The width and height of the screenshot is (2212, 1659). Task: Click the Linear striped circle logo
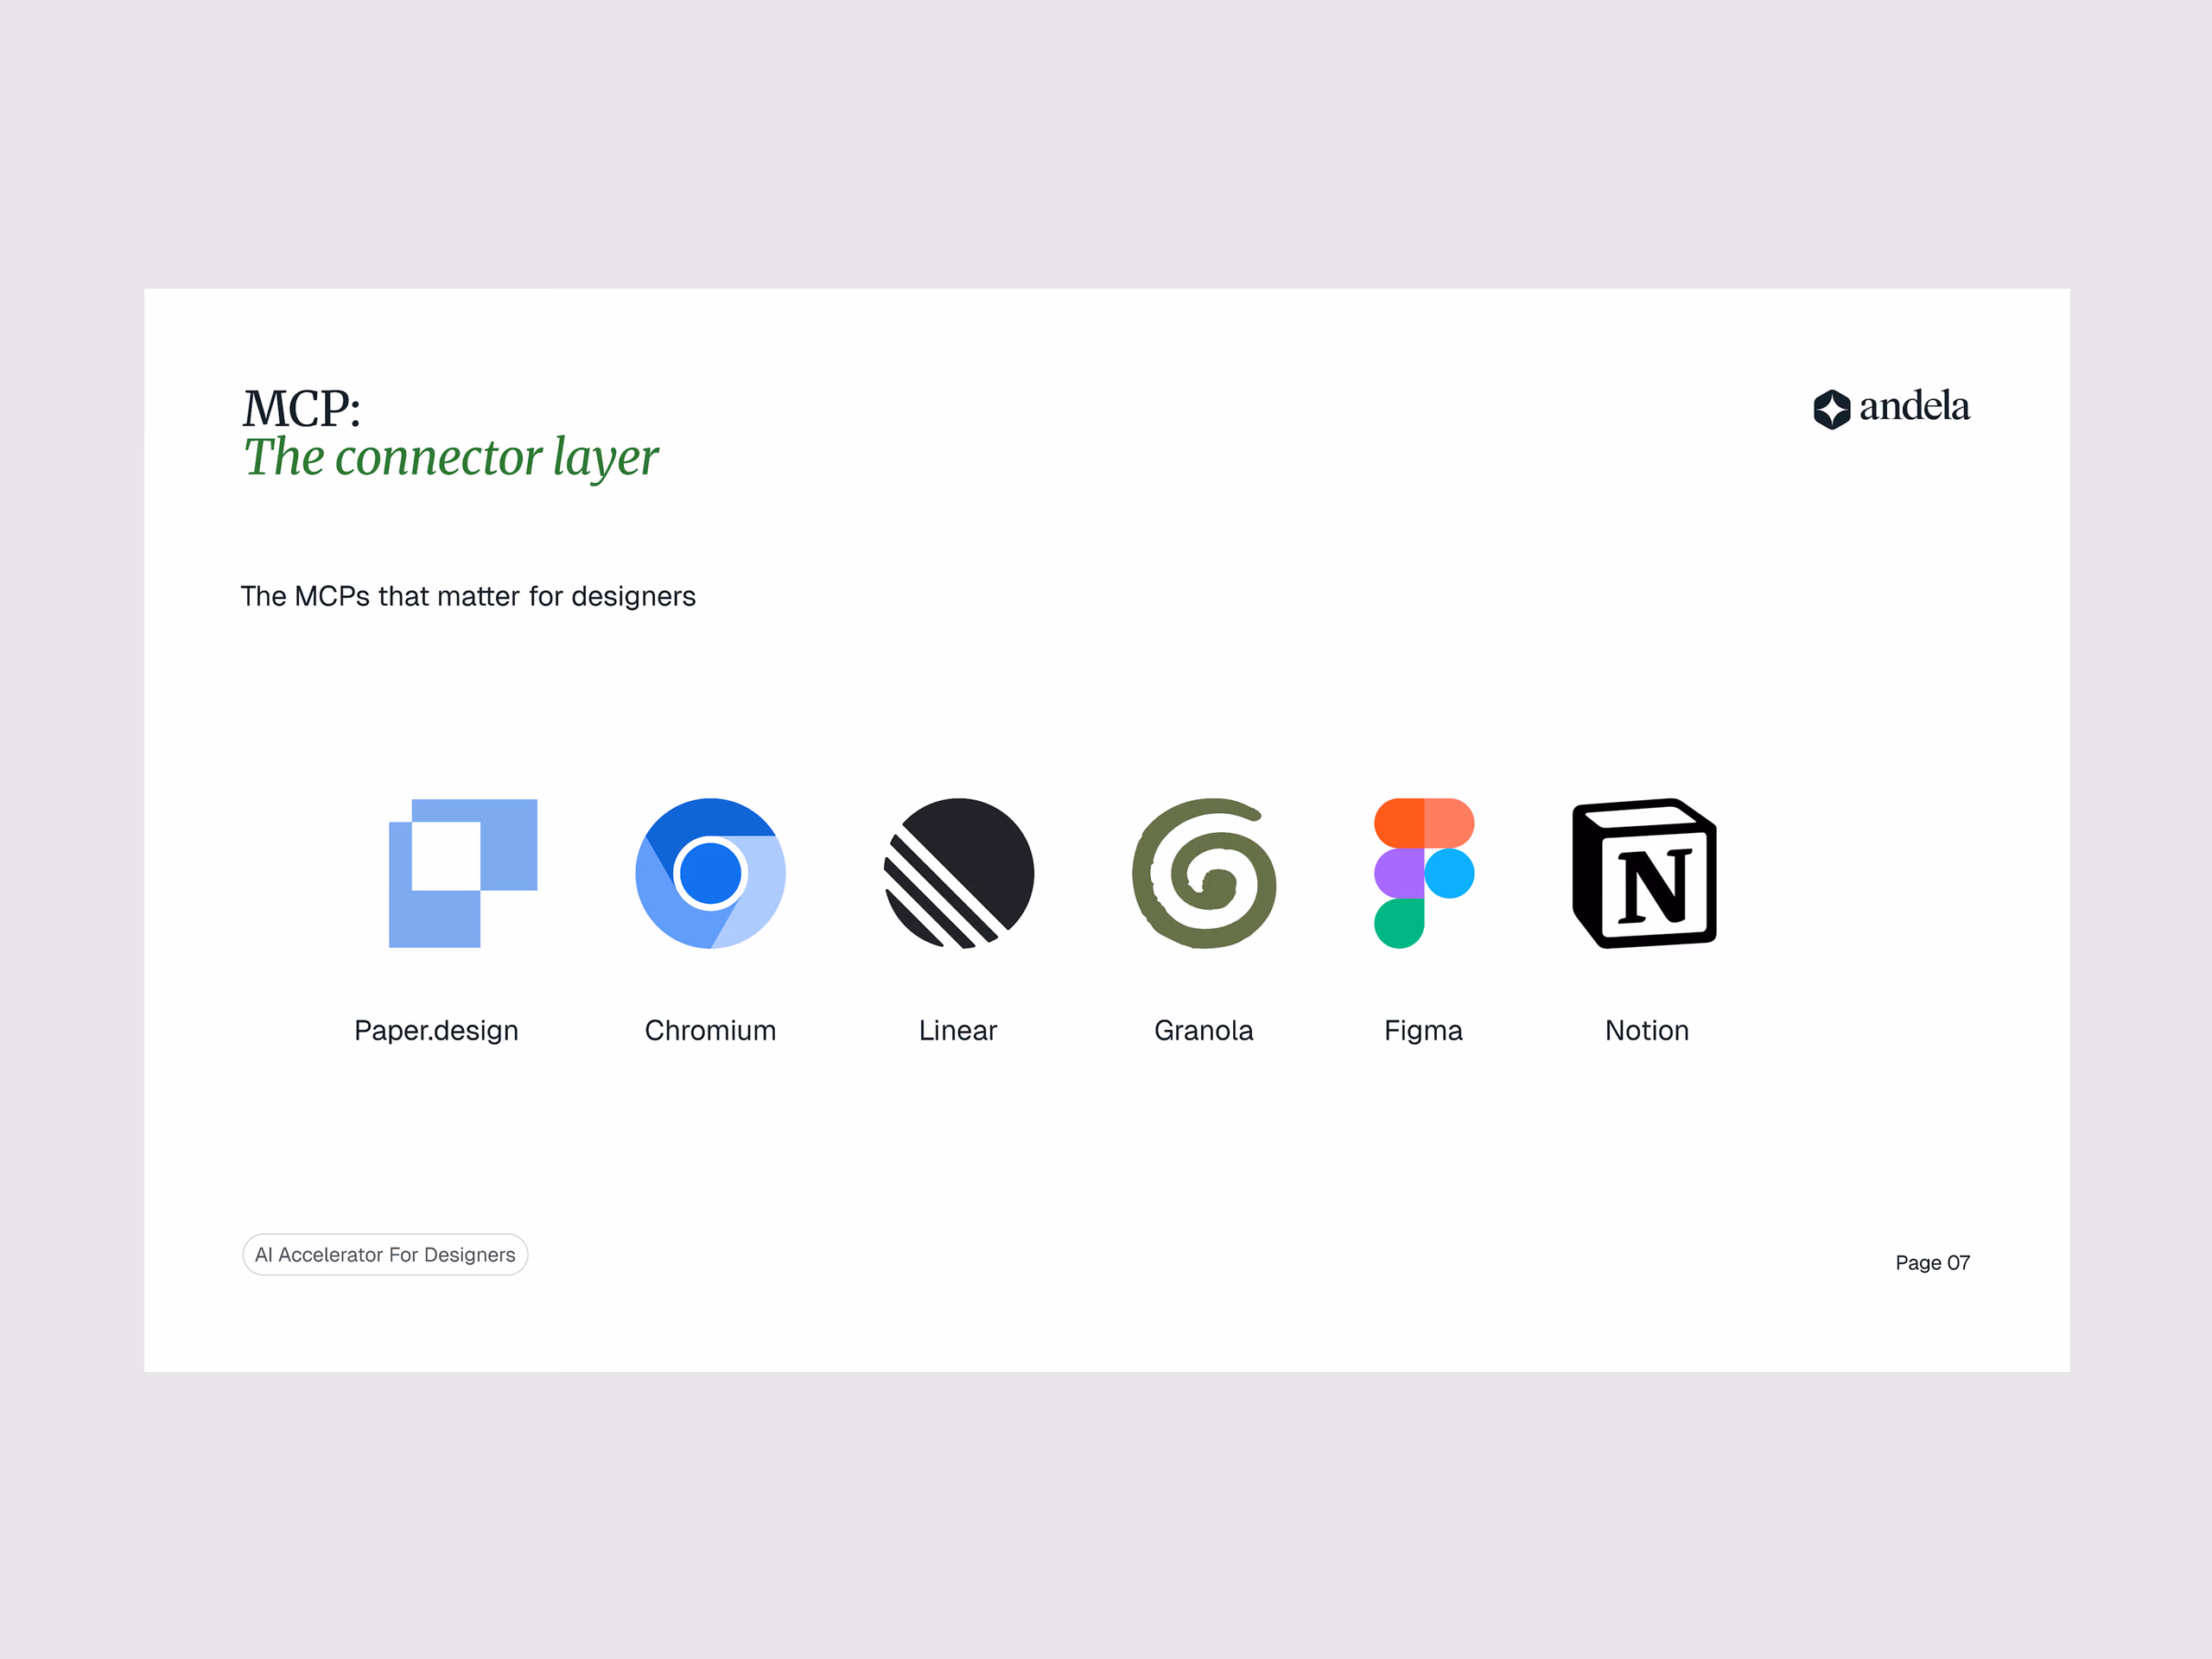pos(959,873)
